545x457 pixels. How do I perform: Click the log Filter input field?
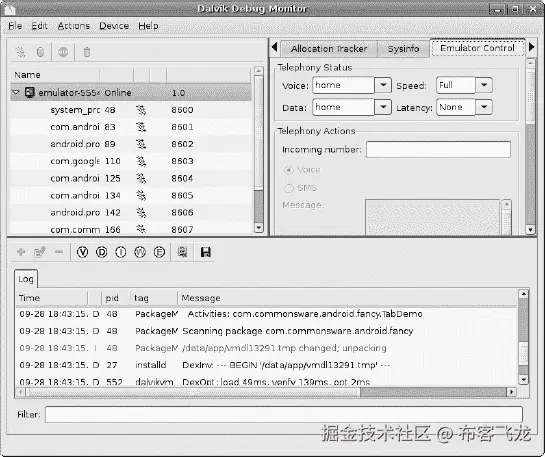tap(284, 415)
